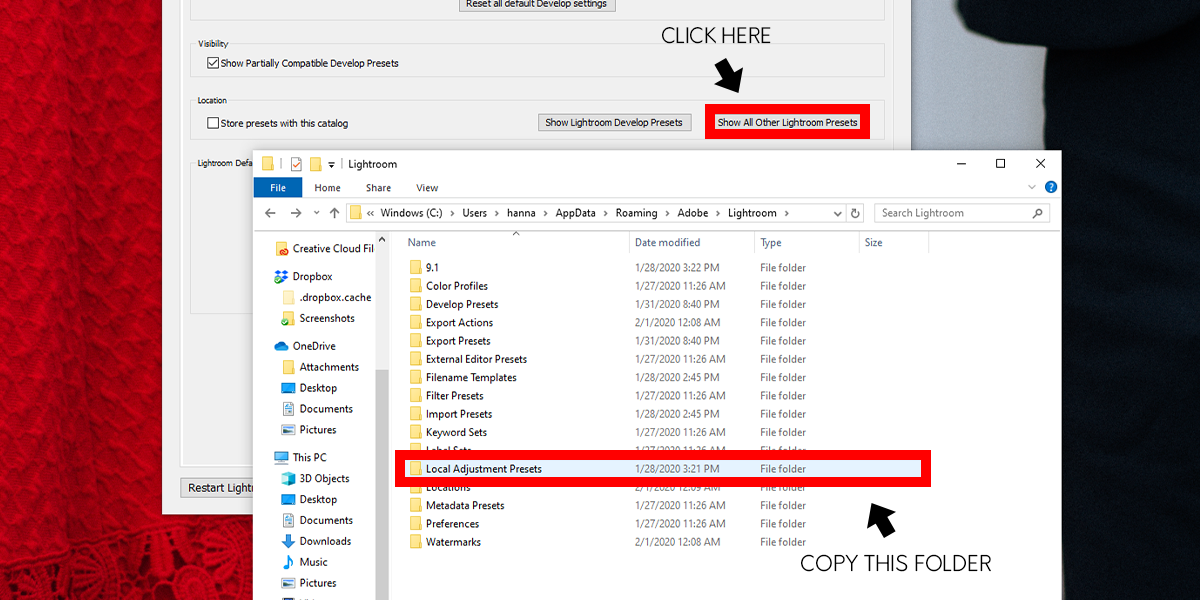Open the blue Help question icon
1200x600 pixels.
tap(1051, 187)
